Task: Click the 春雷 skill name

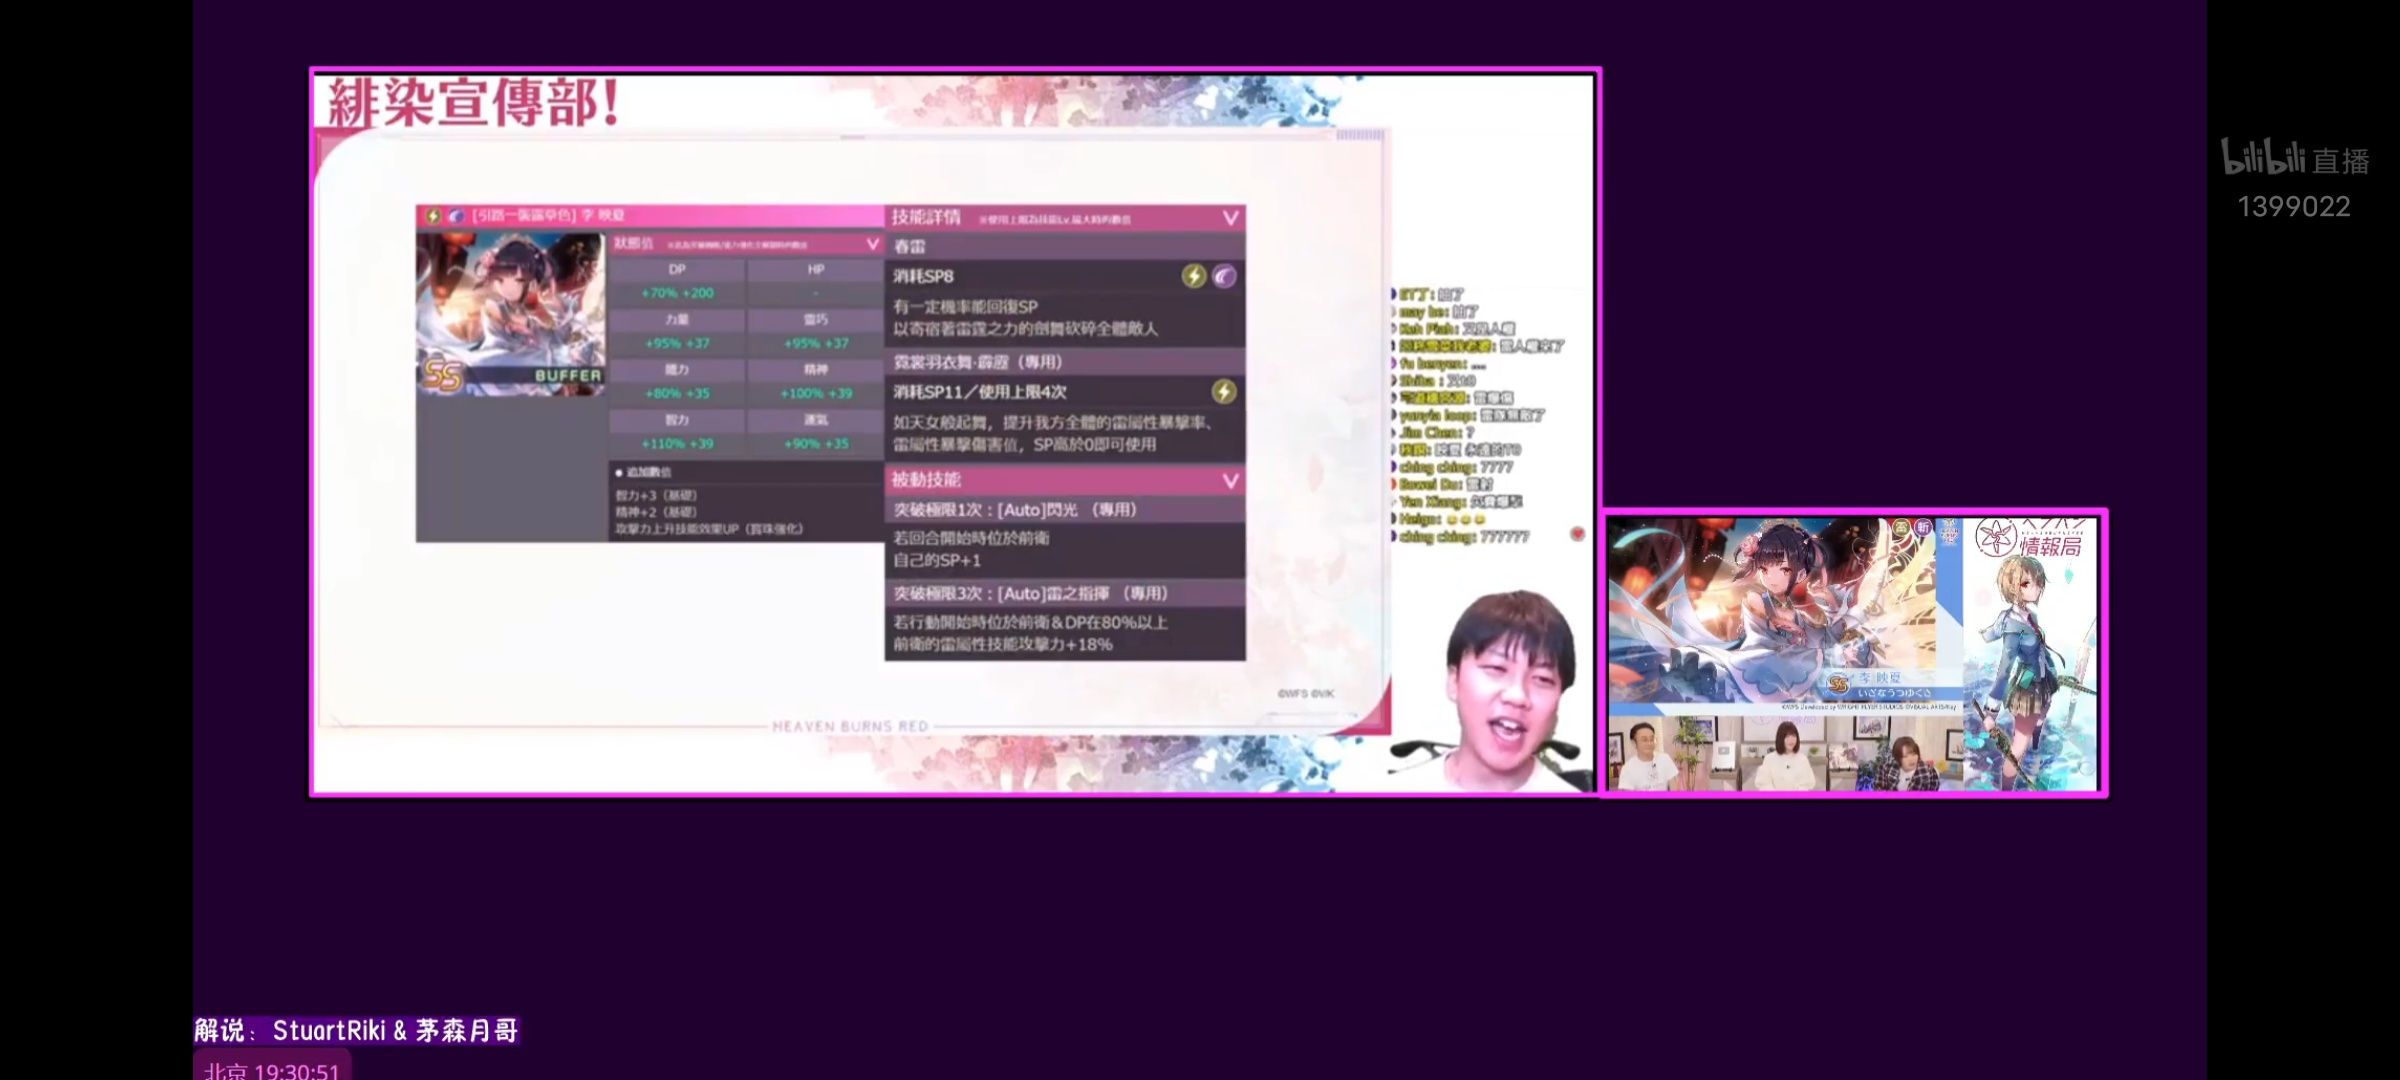Action: coord(910,246)
